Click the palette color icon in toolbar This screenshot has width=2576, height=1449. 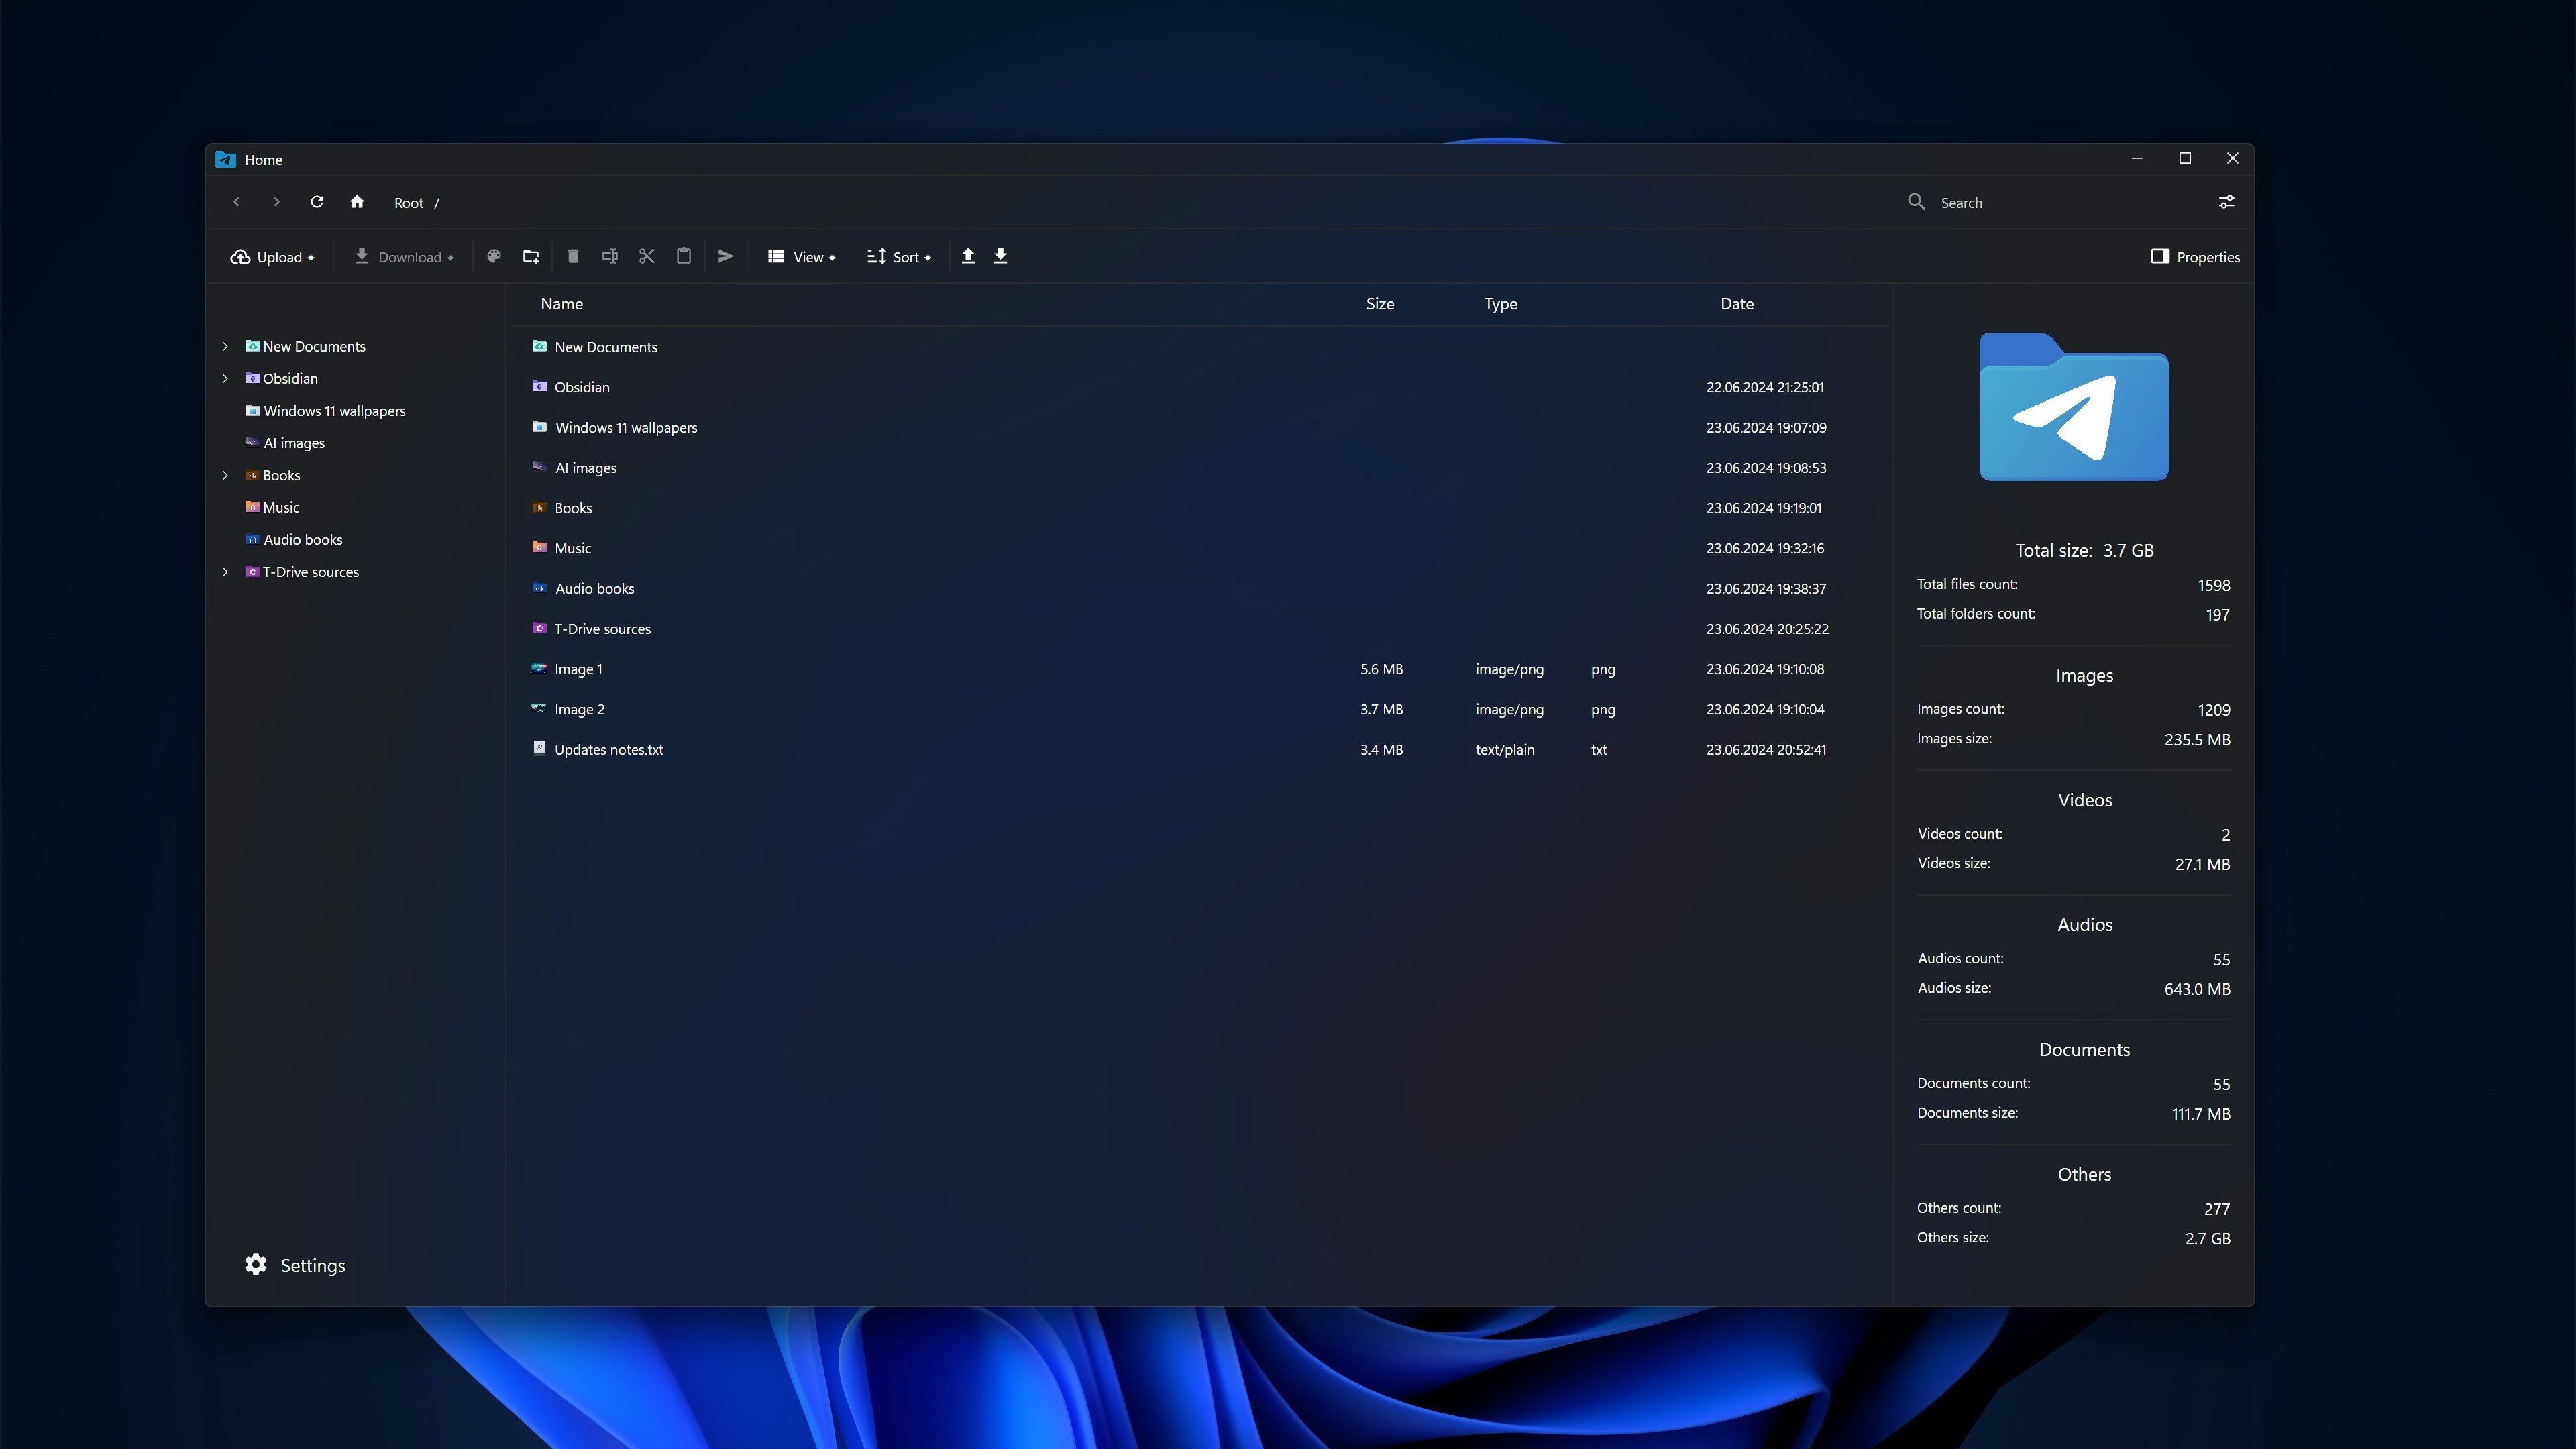click(494, 257)
